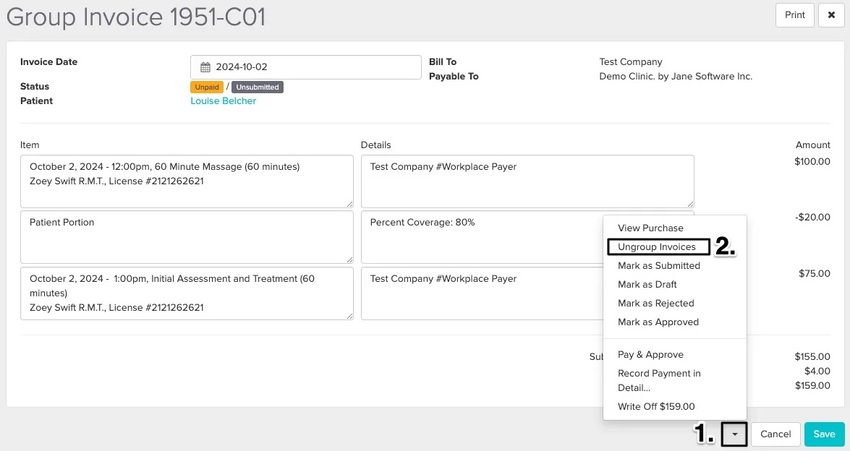The height and width of the screenshot is (451, 850).
Task: Edit the Initial Assessment and Treatment item box
Action: 187,293
